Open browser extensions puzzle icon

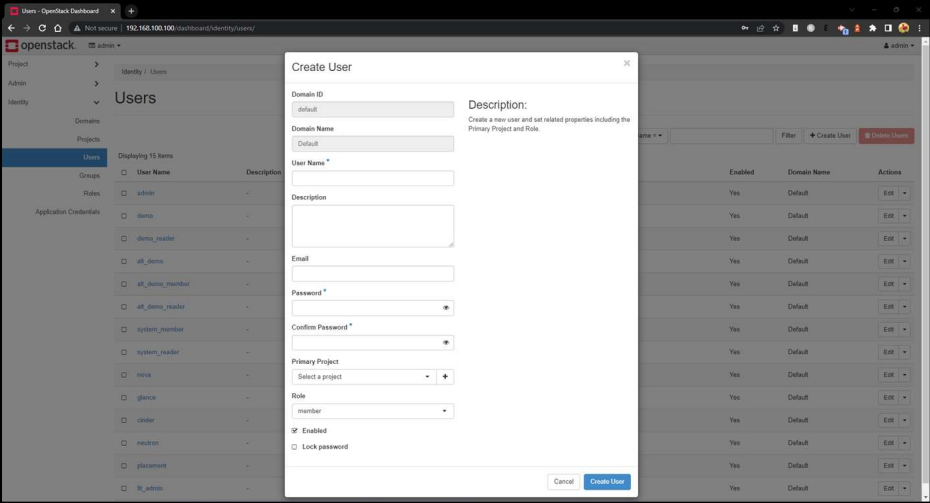click(872, 28)
